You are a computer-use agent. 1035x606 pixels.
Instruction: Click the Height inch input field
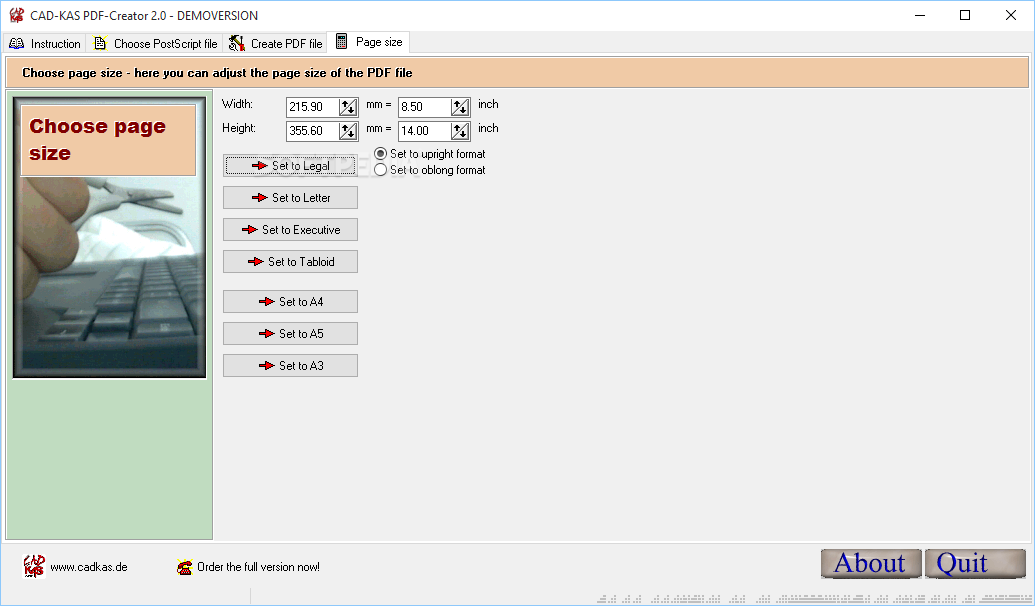point(425,131)
